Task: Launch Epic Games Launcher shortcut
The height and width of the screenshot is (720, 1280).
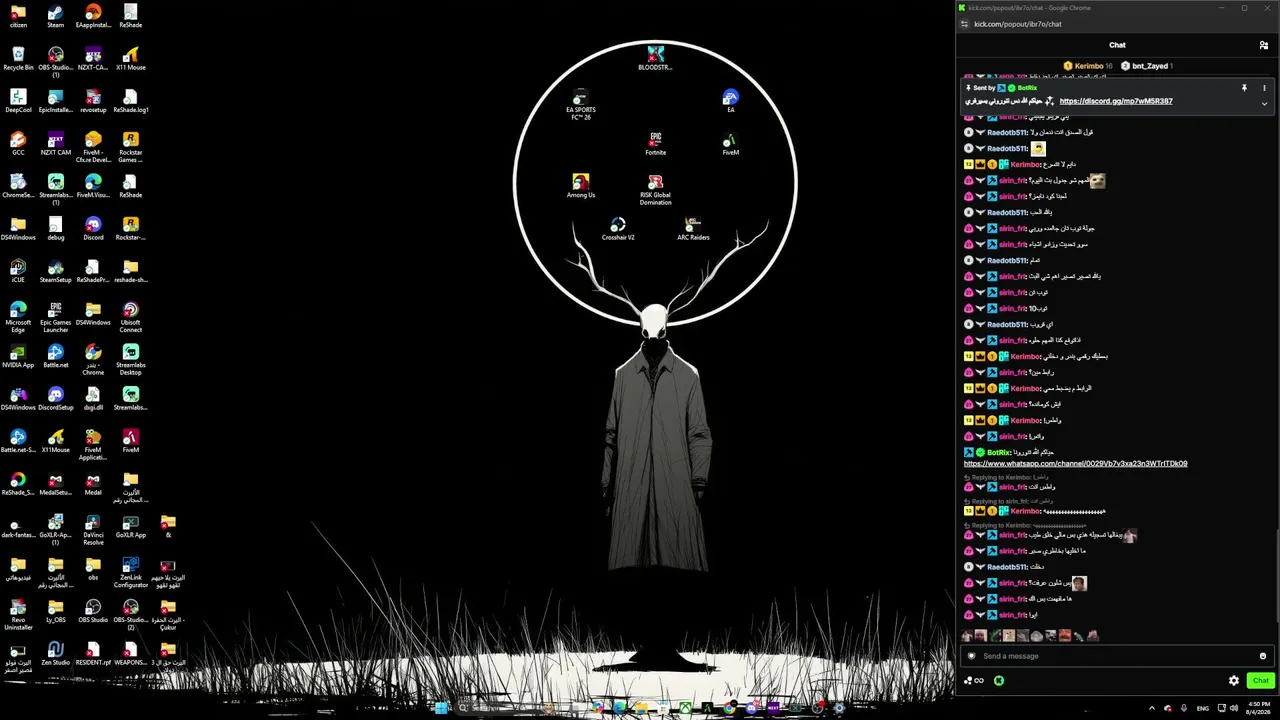Action: pyautogui.click(x=55, y=318)
